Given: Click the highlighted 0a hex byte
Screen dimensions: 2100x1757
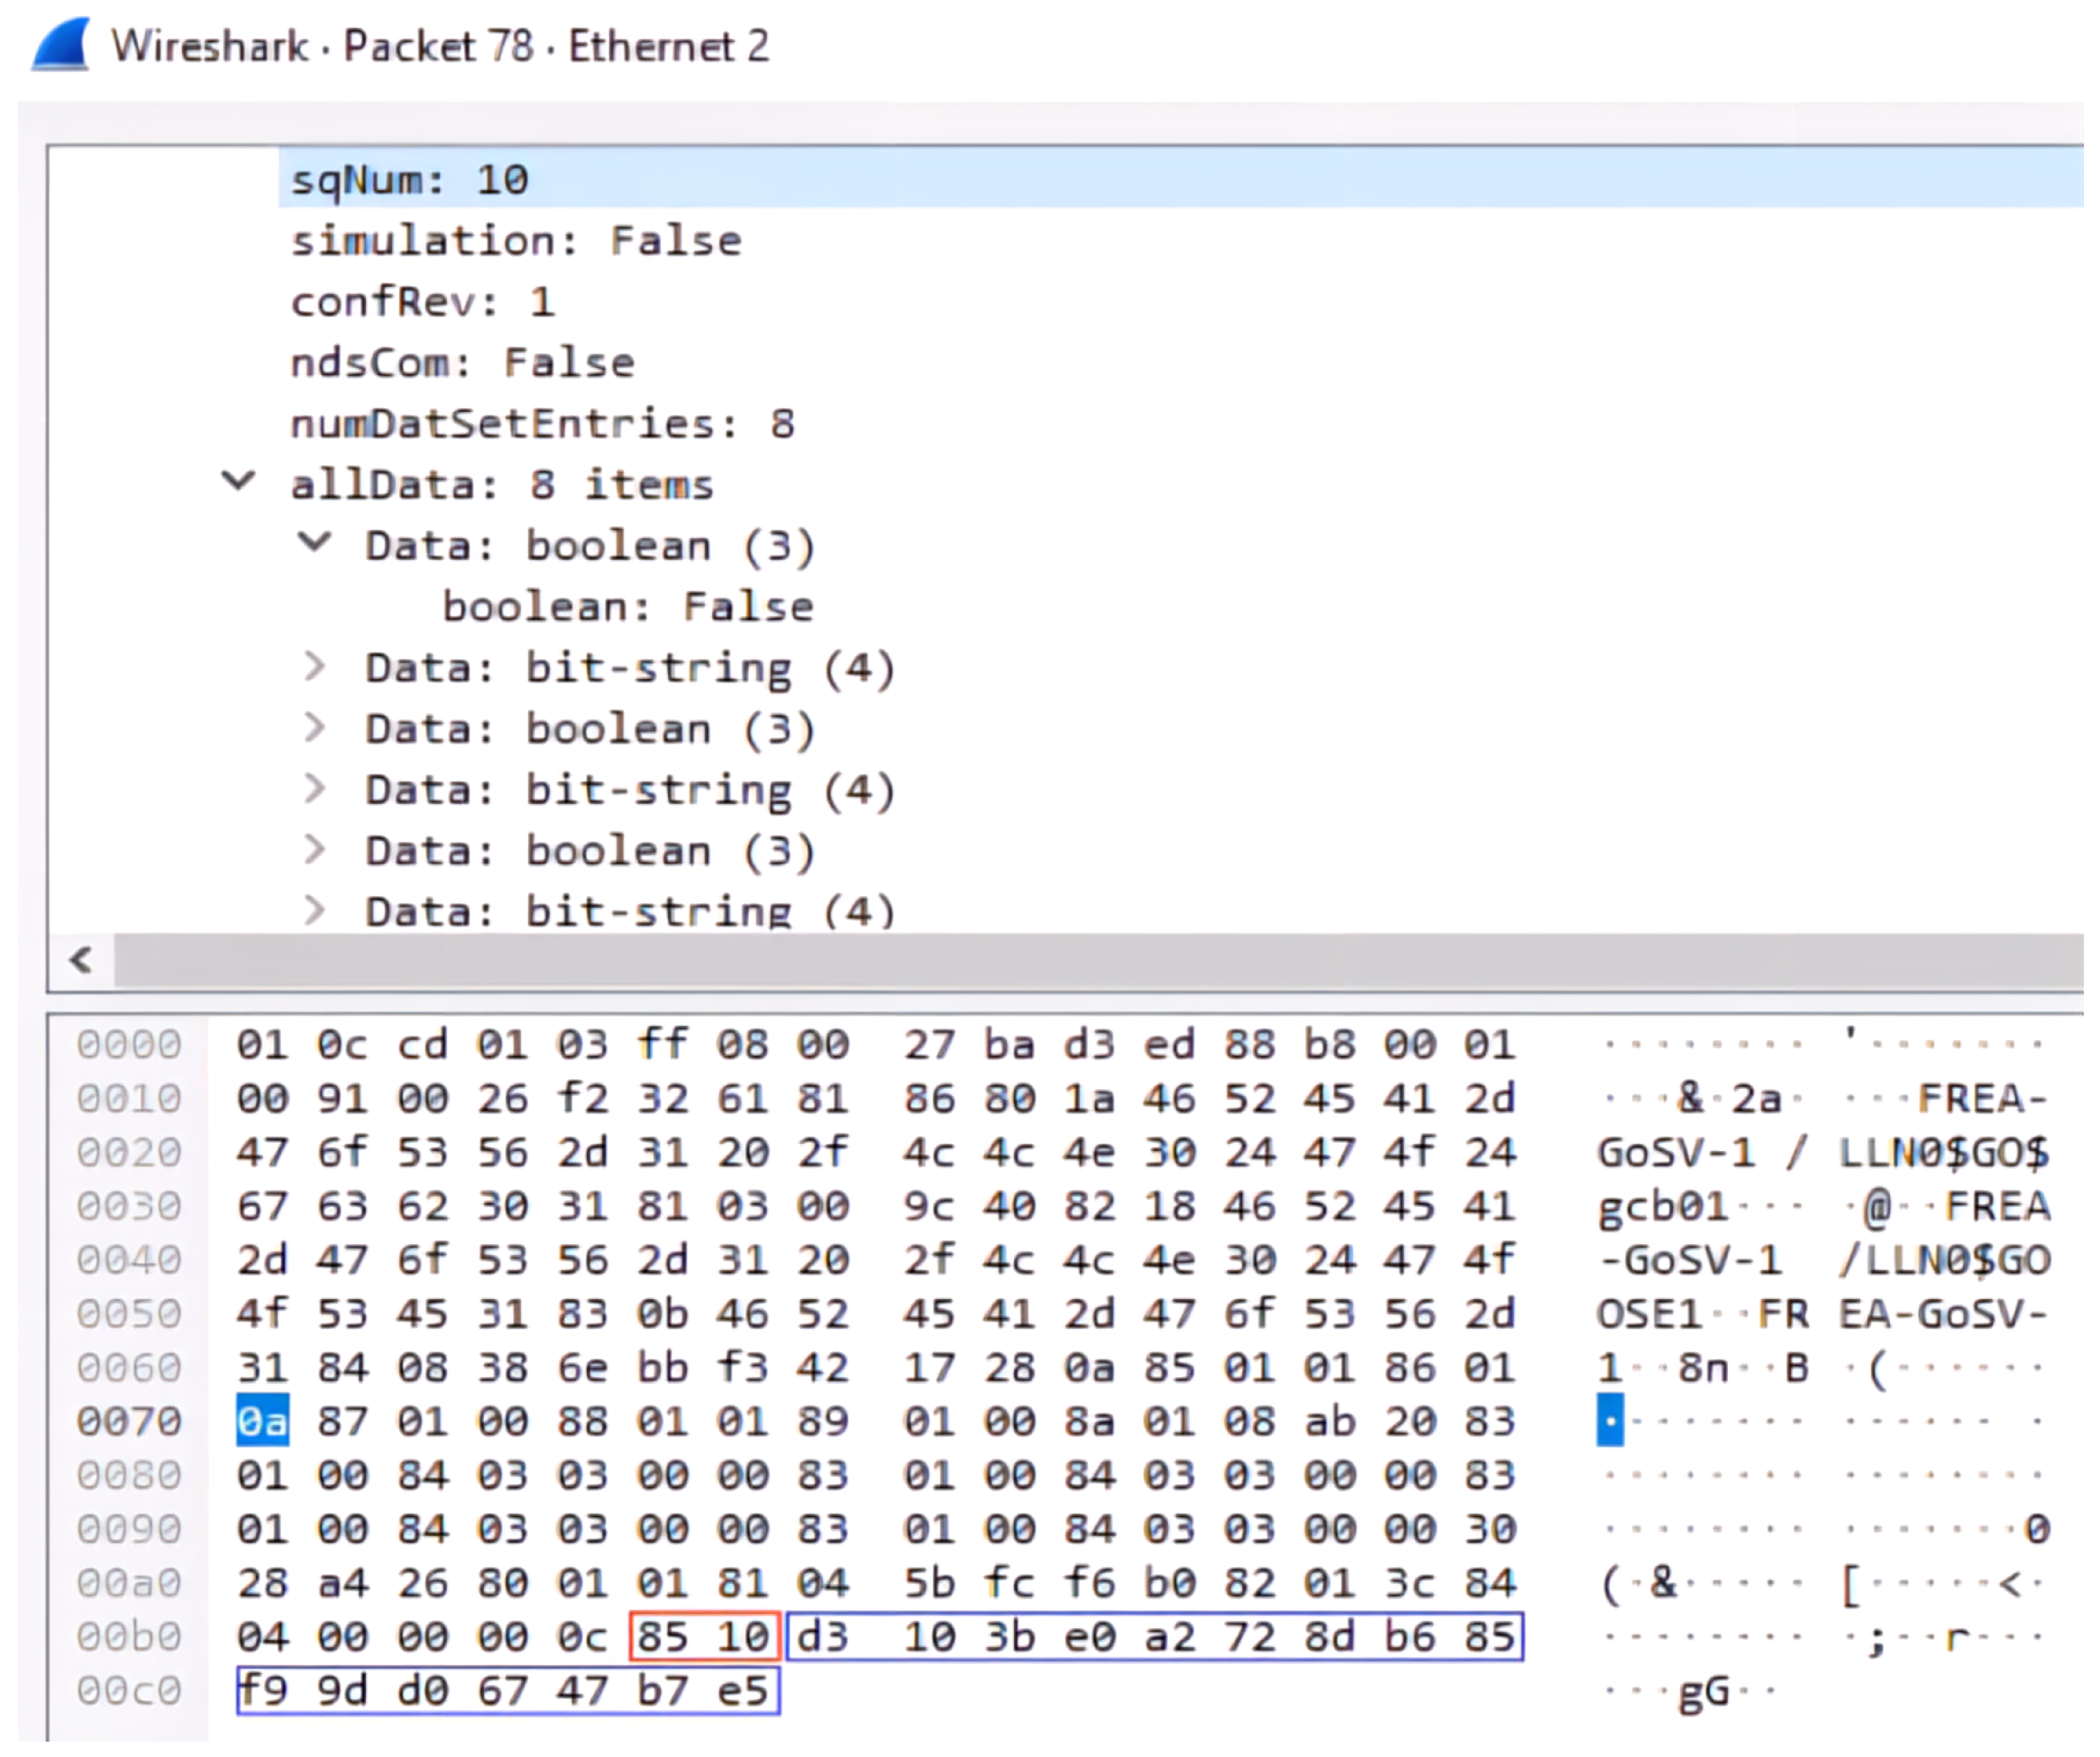Looking at the screenshot, I should [262, 1421].
